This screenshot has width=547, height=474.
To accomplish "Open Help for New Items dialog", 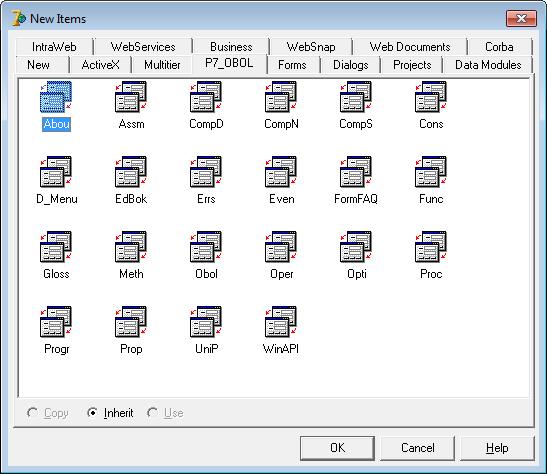I will [497, 448].
